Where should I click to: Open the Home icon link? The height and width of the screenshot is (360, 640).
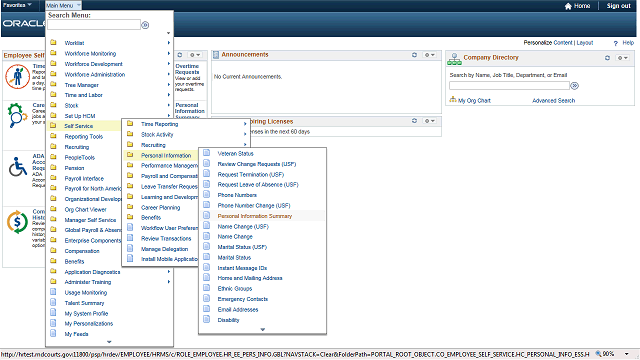pos(568,6)
